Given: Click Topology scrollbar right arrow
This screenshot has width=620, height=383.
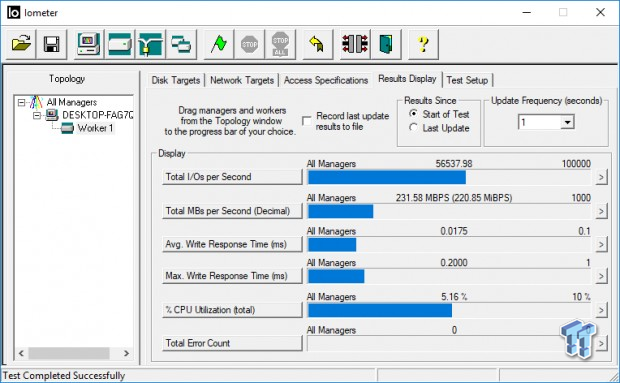Looking at the screenshot, I should (x=127, y=353).
